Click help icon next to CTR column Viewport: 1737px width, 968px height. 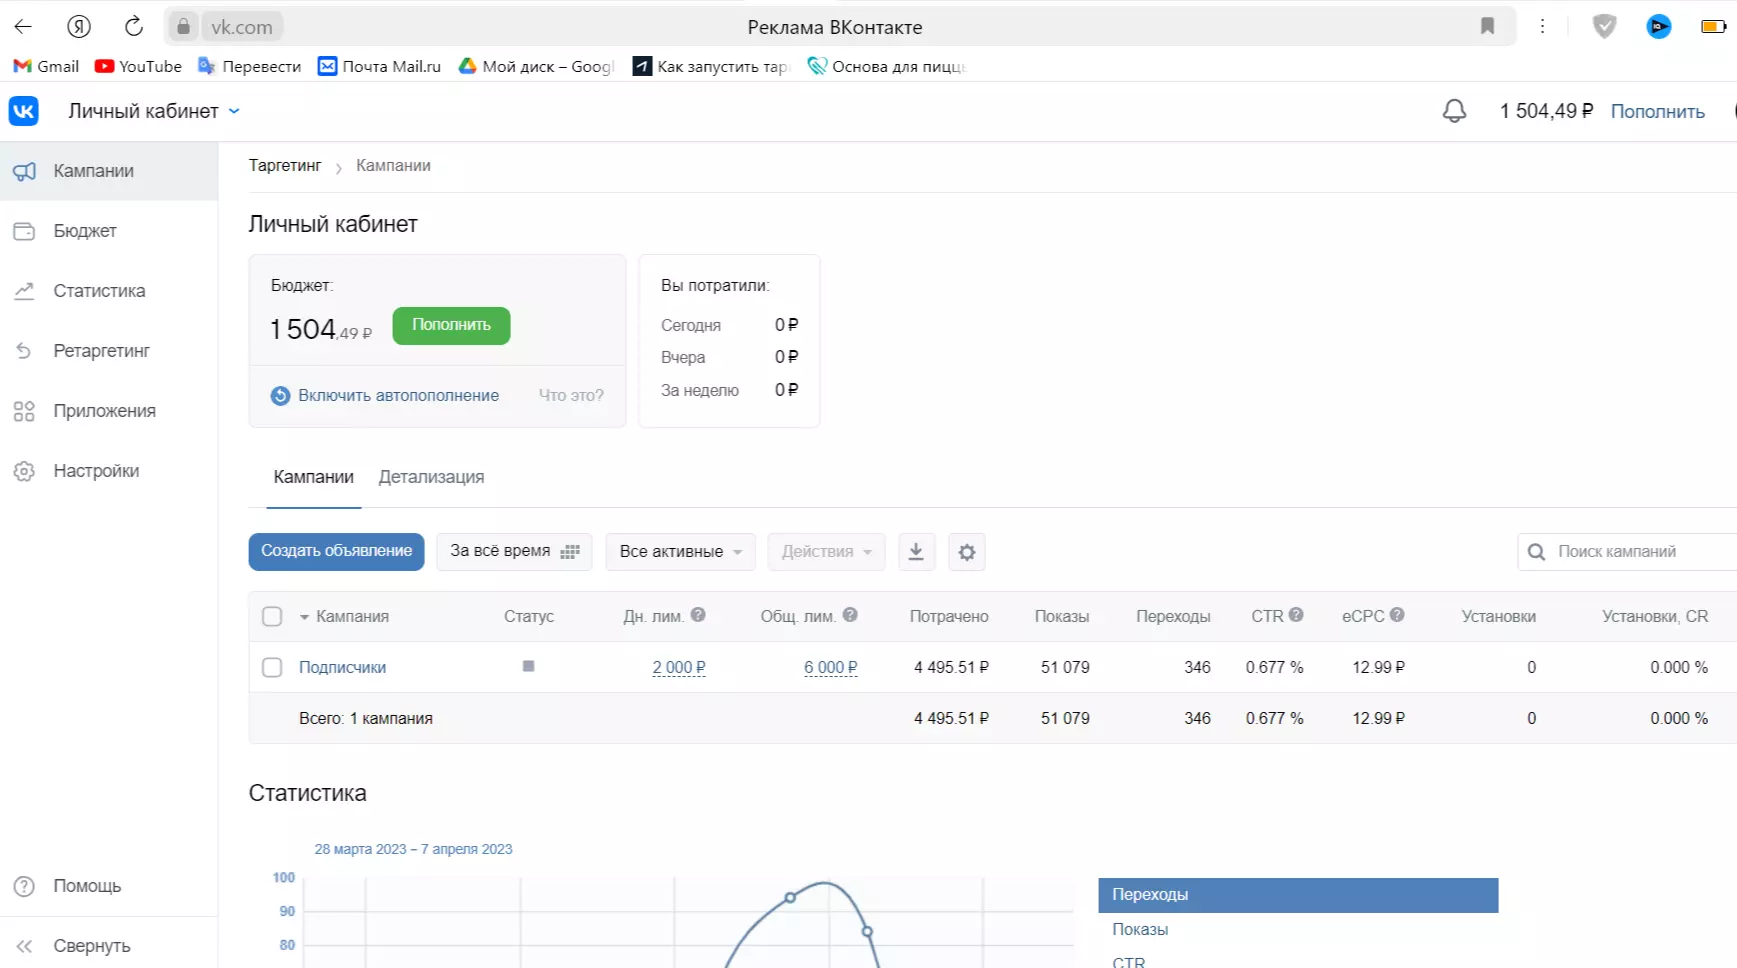coord(1296,615)
